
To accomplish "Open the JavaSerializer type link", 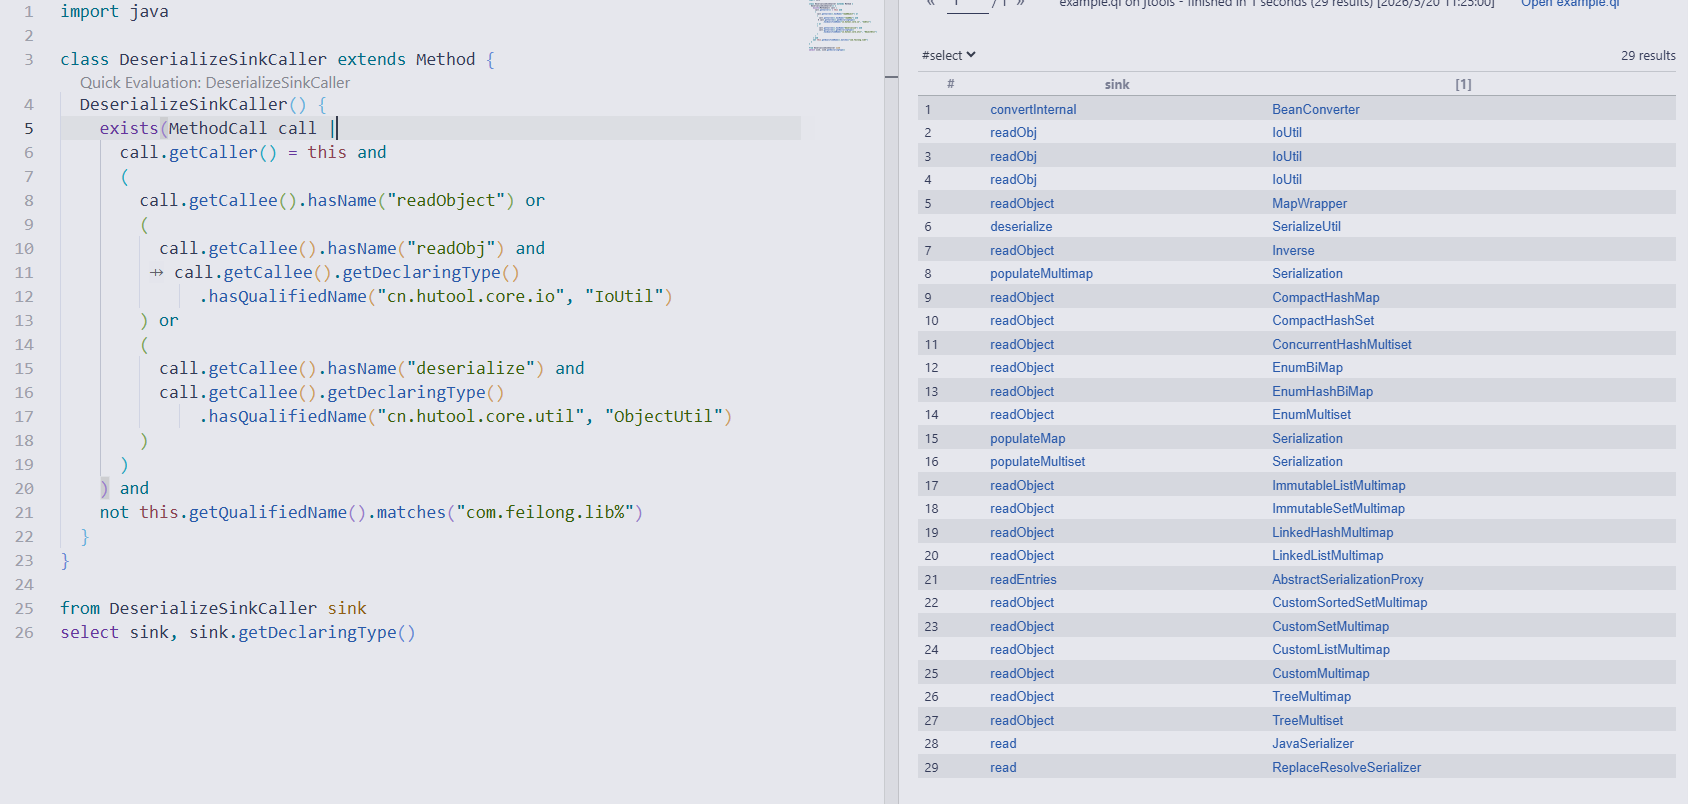I will pyautogui.click(x=1312, y=744).
